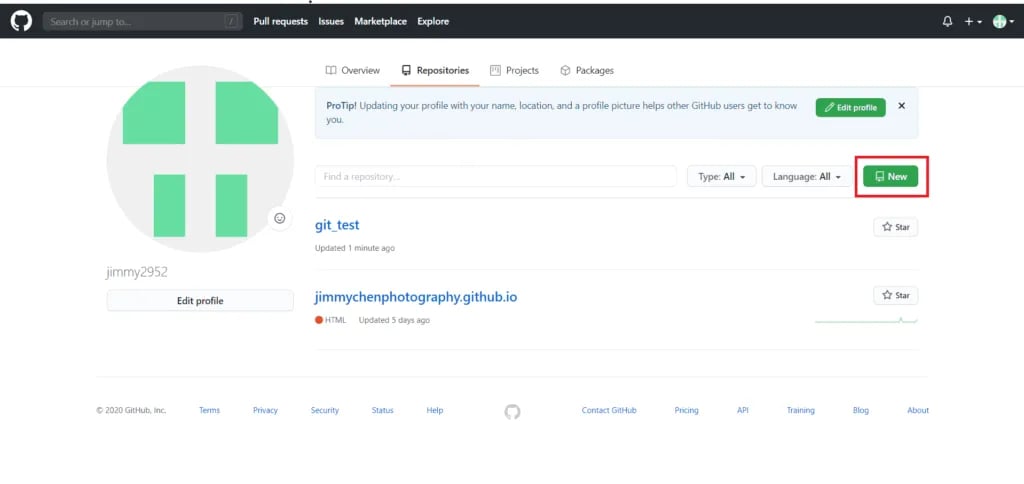Open the Training footer link
1024x484 pixels.
(x=801, y=410)
